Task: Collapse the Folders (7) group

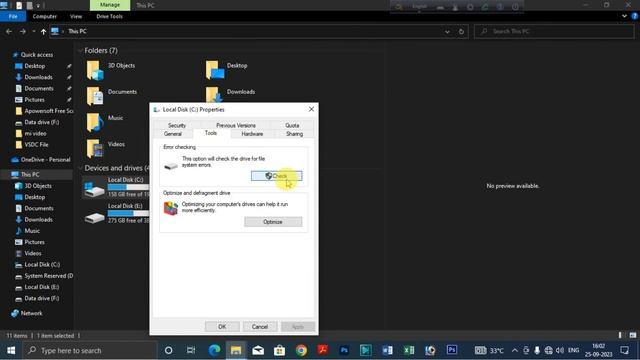Action: 80,51
